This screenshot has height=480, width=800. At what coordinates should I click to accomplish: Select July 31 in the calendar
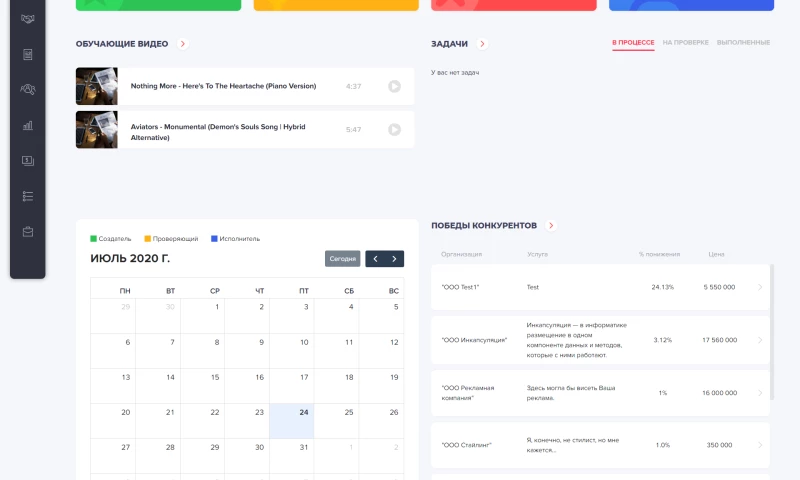pyautogui.click(x=292, y=456)
